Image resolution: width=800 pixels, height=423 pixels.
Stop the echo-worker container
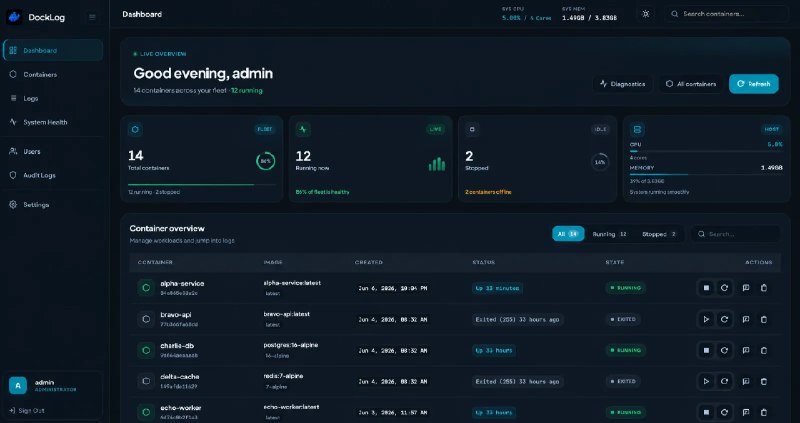point(707,412)
